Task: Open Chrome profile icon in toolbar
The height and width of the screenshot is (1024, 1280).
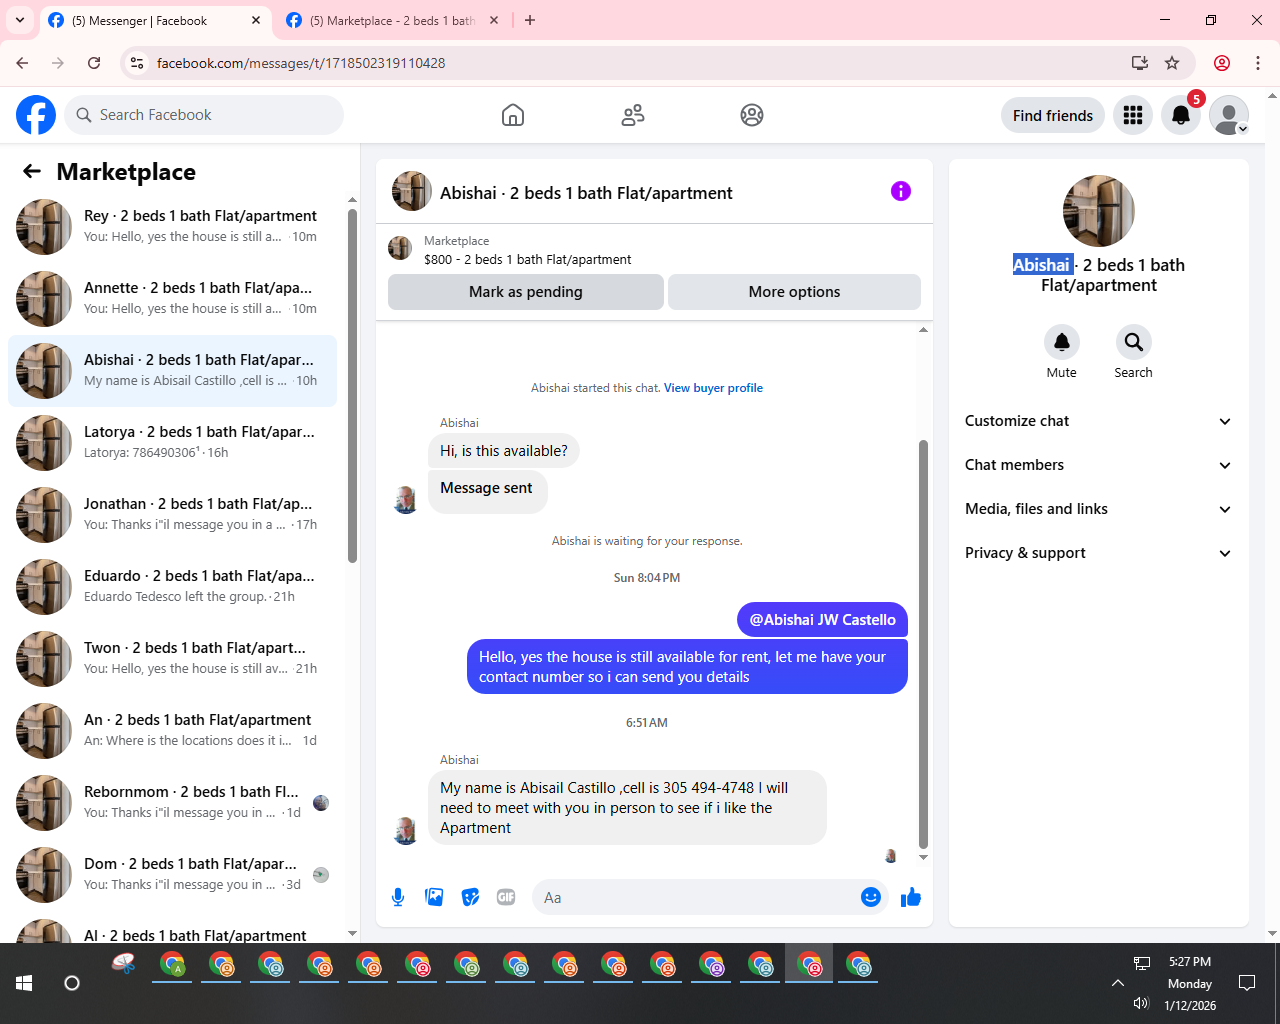Action: pos(1222,63)
